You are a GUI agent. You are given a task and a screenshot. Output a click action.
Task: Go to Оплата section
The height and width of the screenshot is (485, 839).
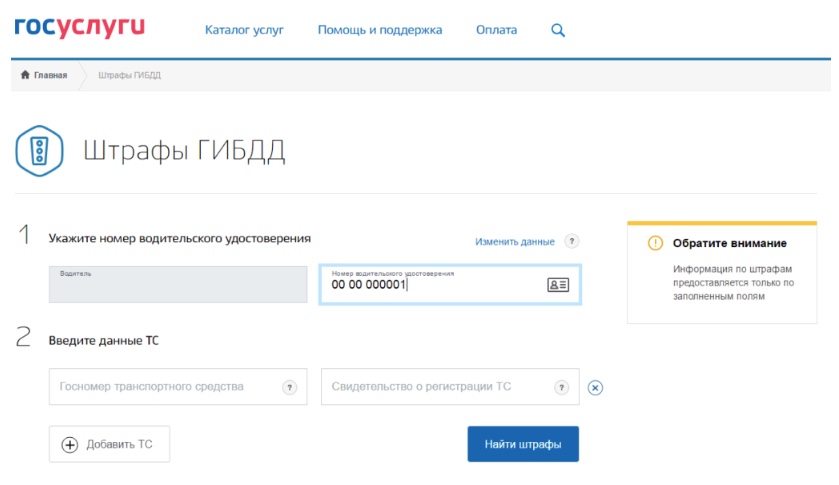pos(496,30)
